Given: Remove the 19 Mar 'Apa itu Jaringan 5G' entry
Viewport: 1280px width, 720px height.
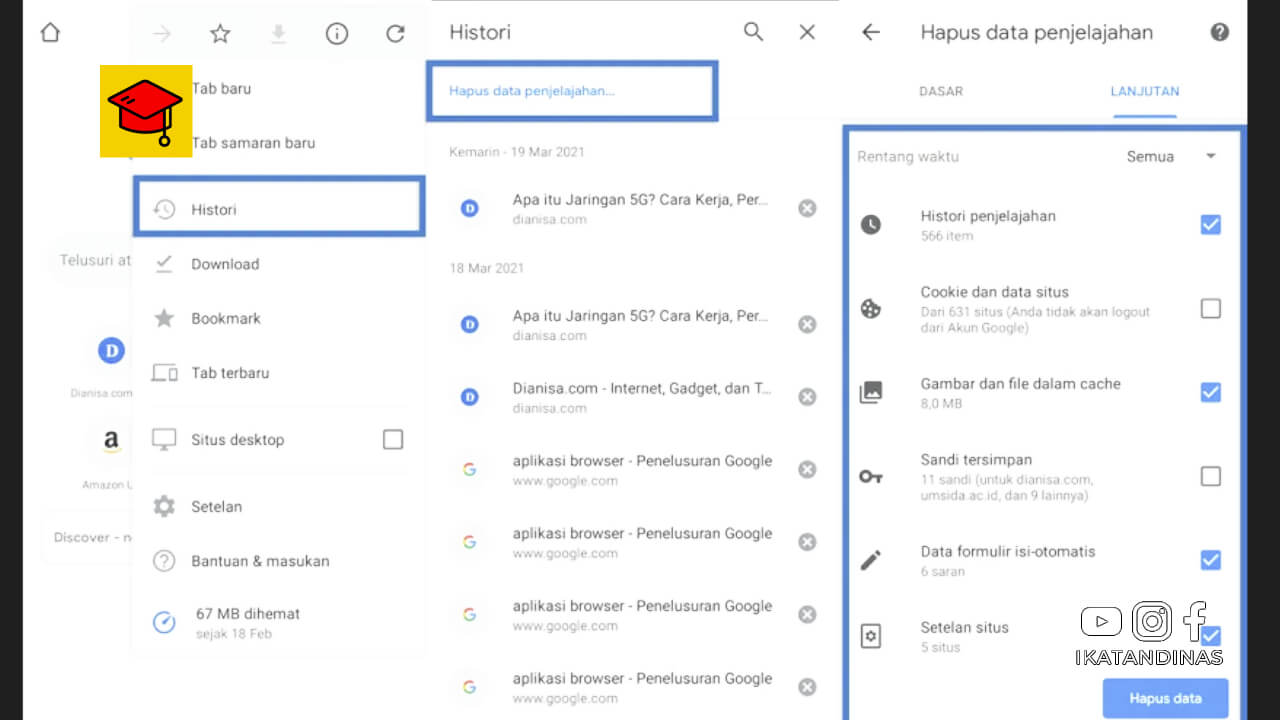Looking at the screenshot, I should (807, 208).
